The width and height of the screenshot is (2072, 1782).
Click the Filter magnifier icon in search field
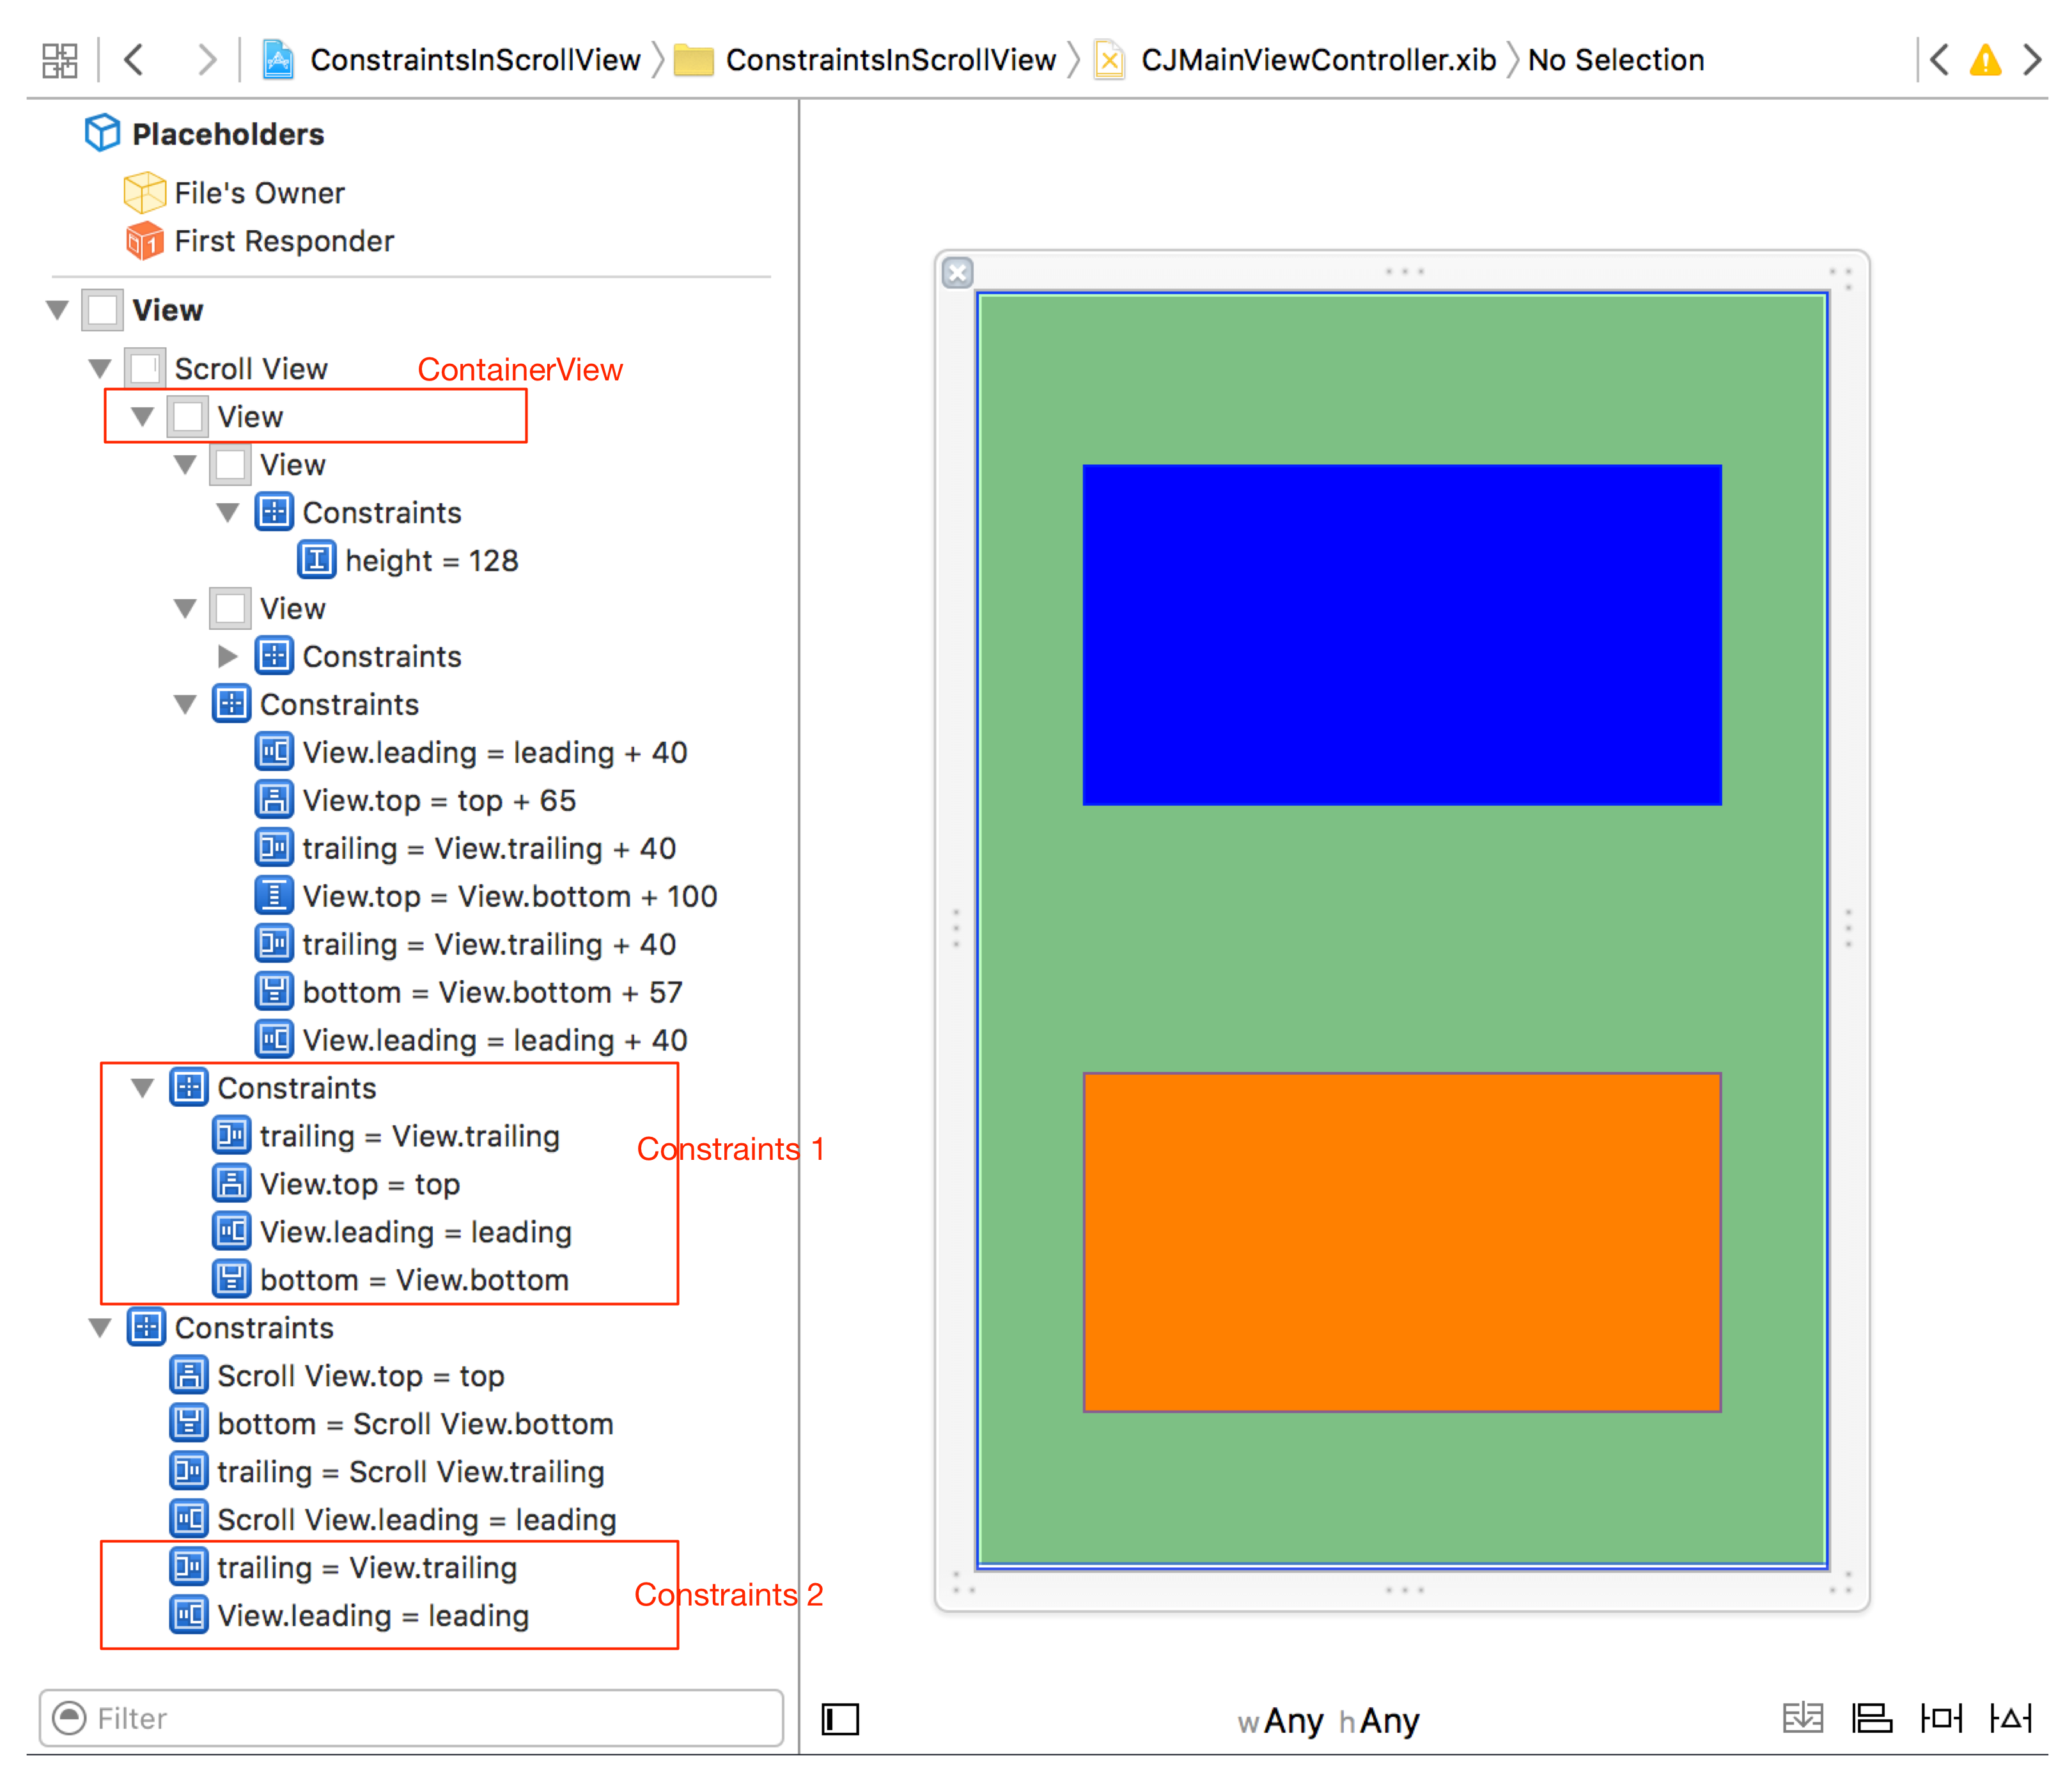tap(69, 1718)
